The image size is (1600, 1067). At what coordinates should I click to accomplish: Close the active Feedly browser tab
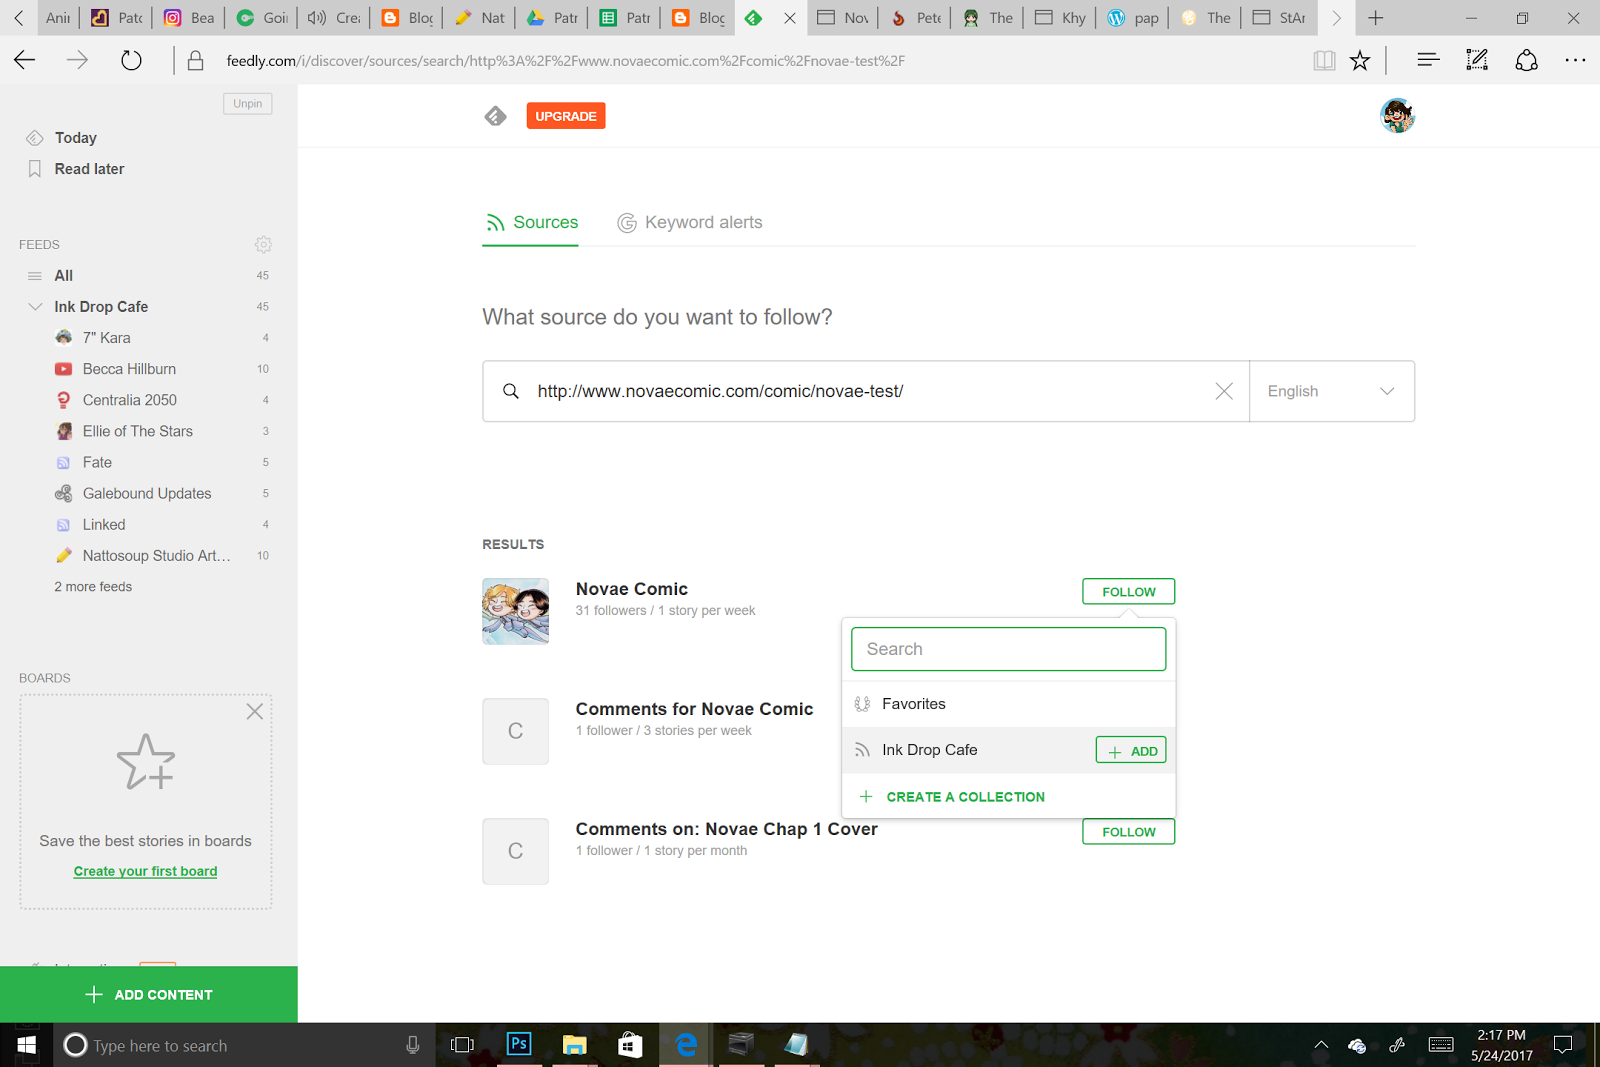click(x=790, y=18)
